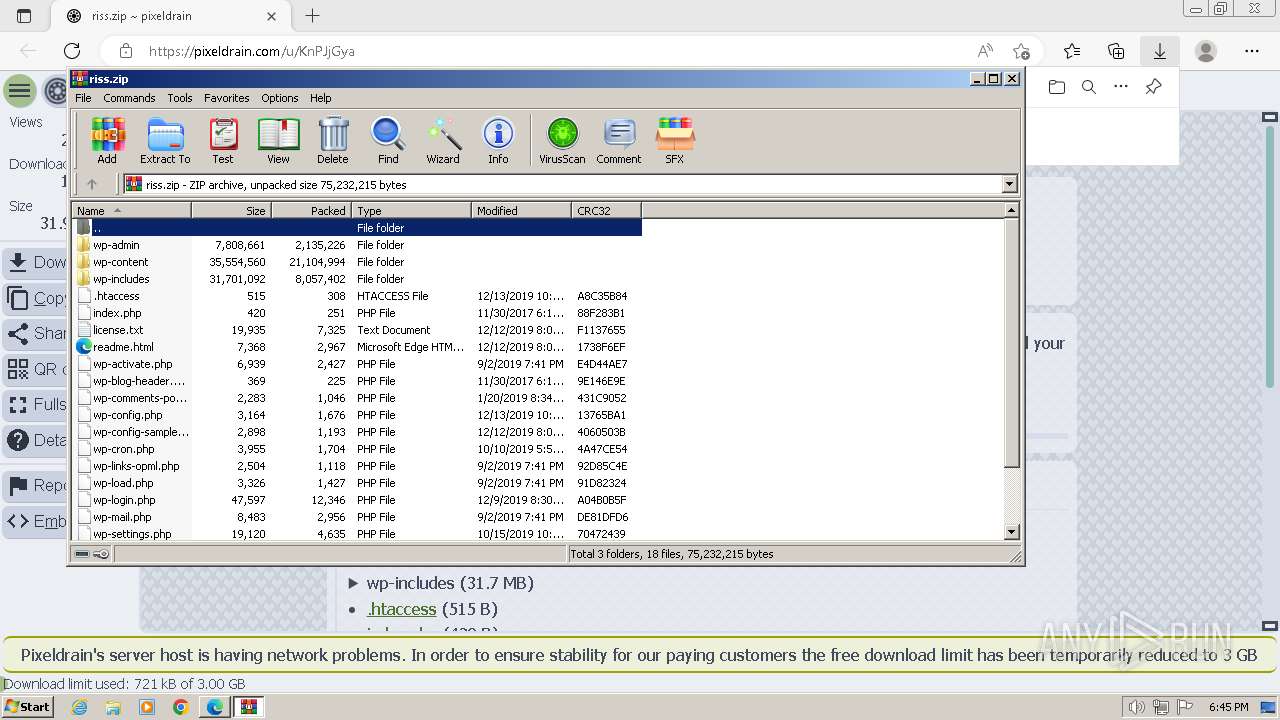This screenshot has height=720, width=1280.
Task: Open Edge Settings and more ellipsis
Action: [1252, 51]
